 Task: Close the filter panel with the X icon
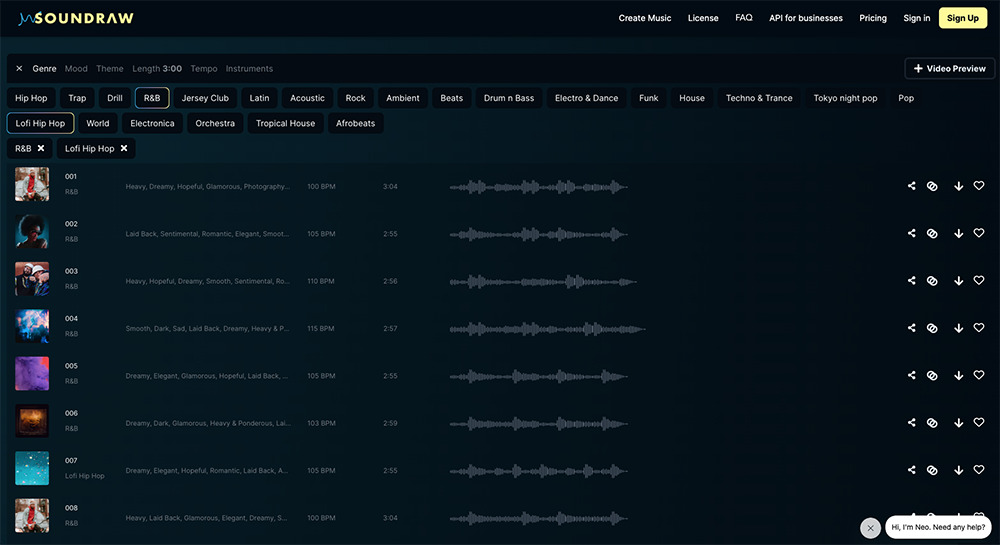[x=19, y=69]
